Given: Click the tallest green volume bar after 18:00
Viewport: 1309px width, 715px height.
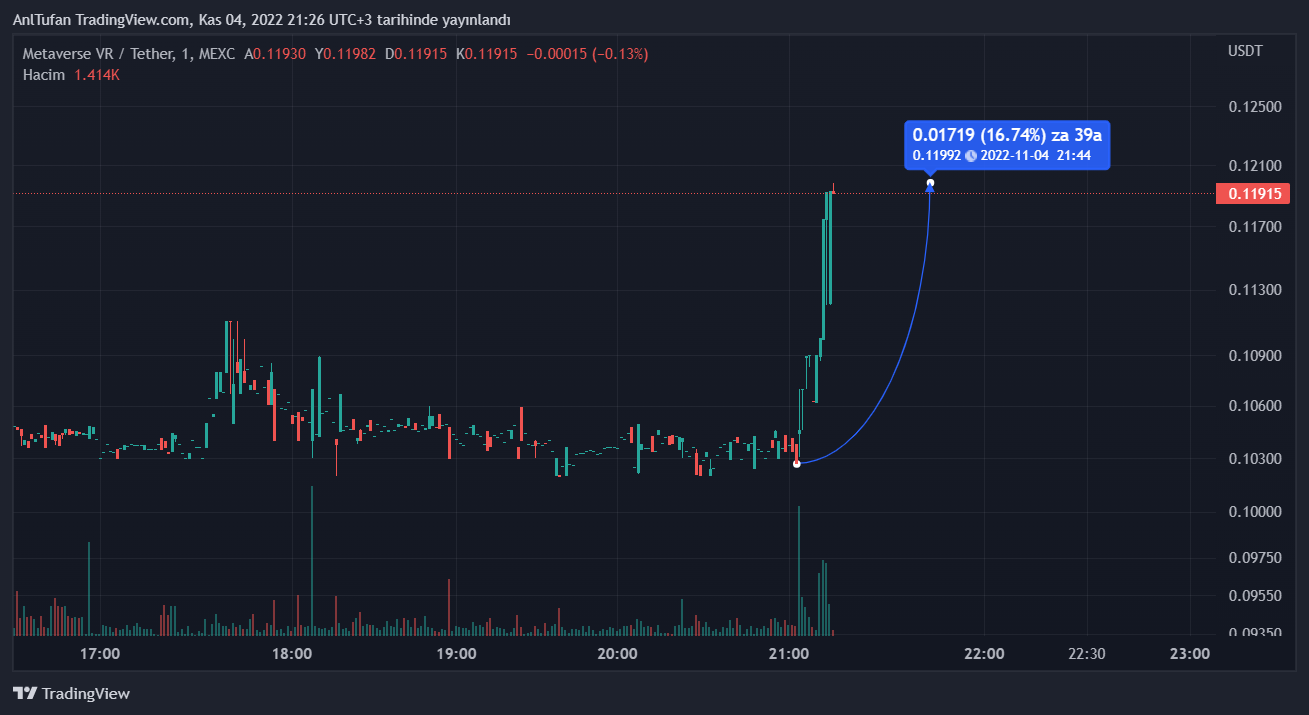Looking at the screenshot, I should click(x=312, y=560).
